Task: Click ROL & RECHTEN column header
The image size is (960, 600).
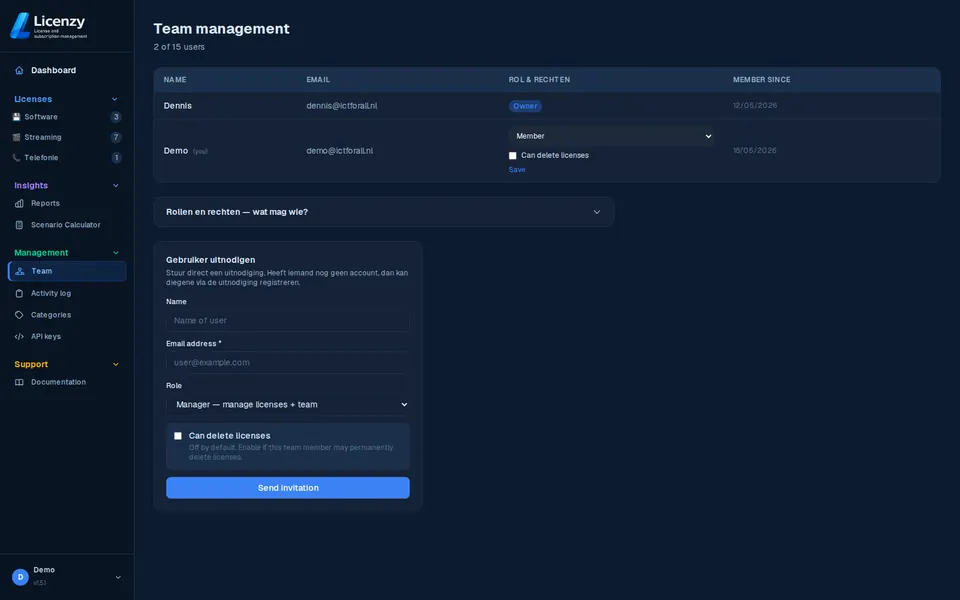Action: pyautogui.click(x=539, y=80)
